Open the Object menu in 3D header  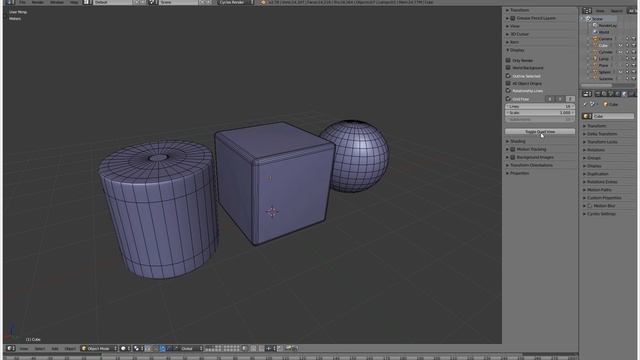70,349
